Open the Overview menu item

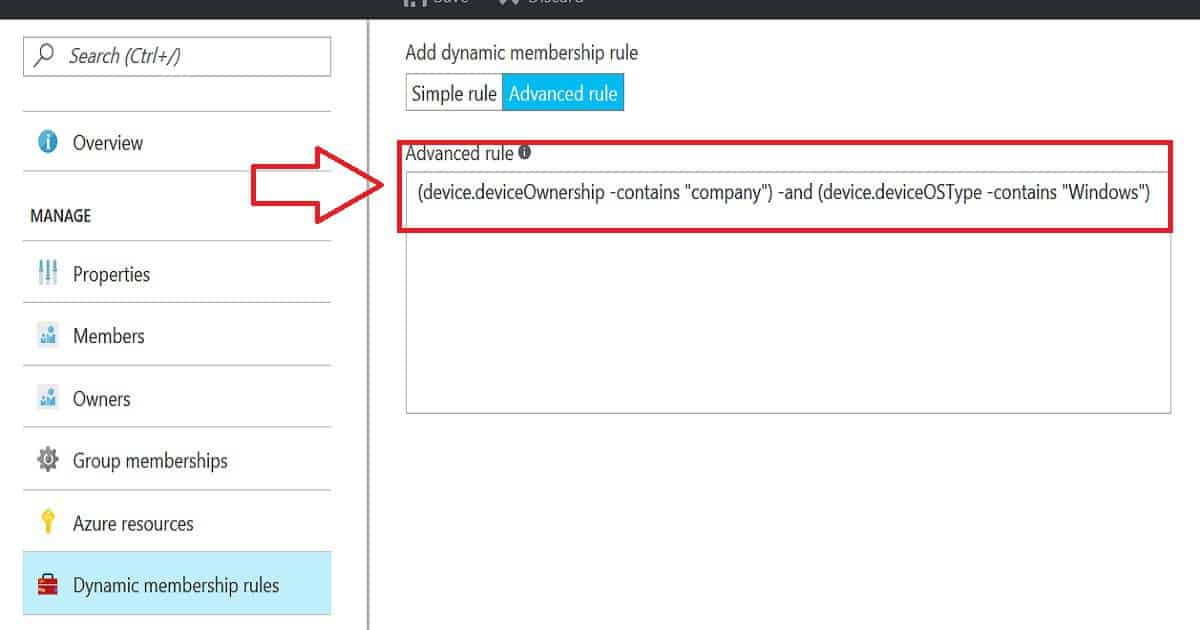pos(177,143)
